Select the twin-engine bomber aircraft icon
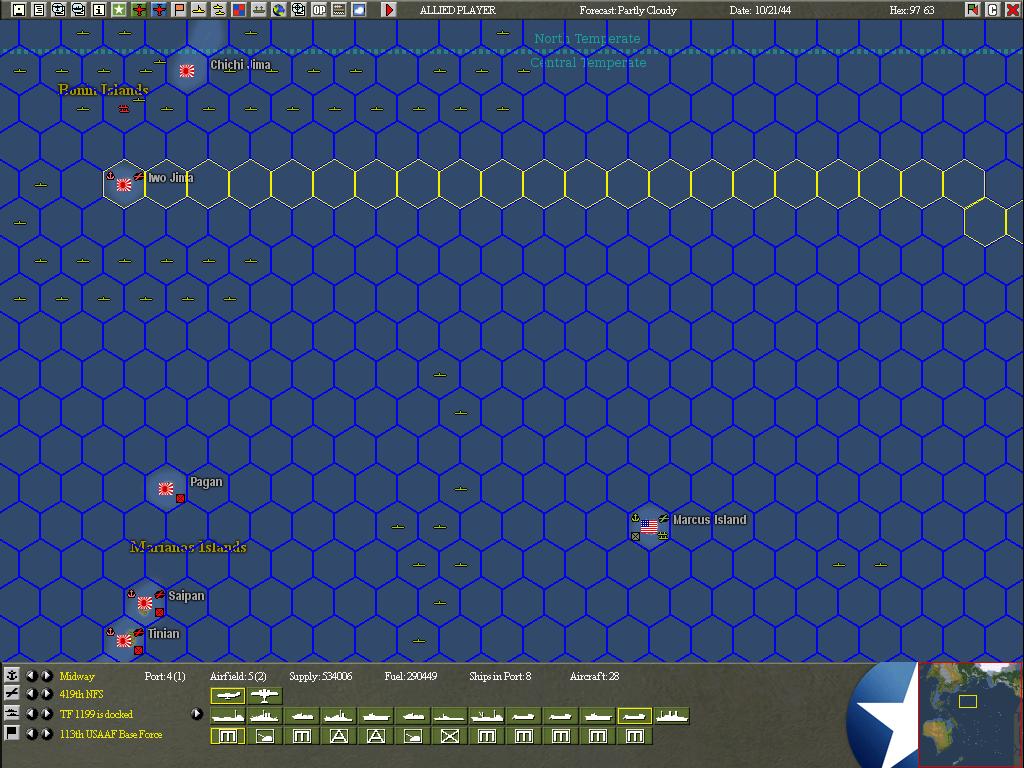 pyautogui.click(x=264, y=696)
